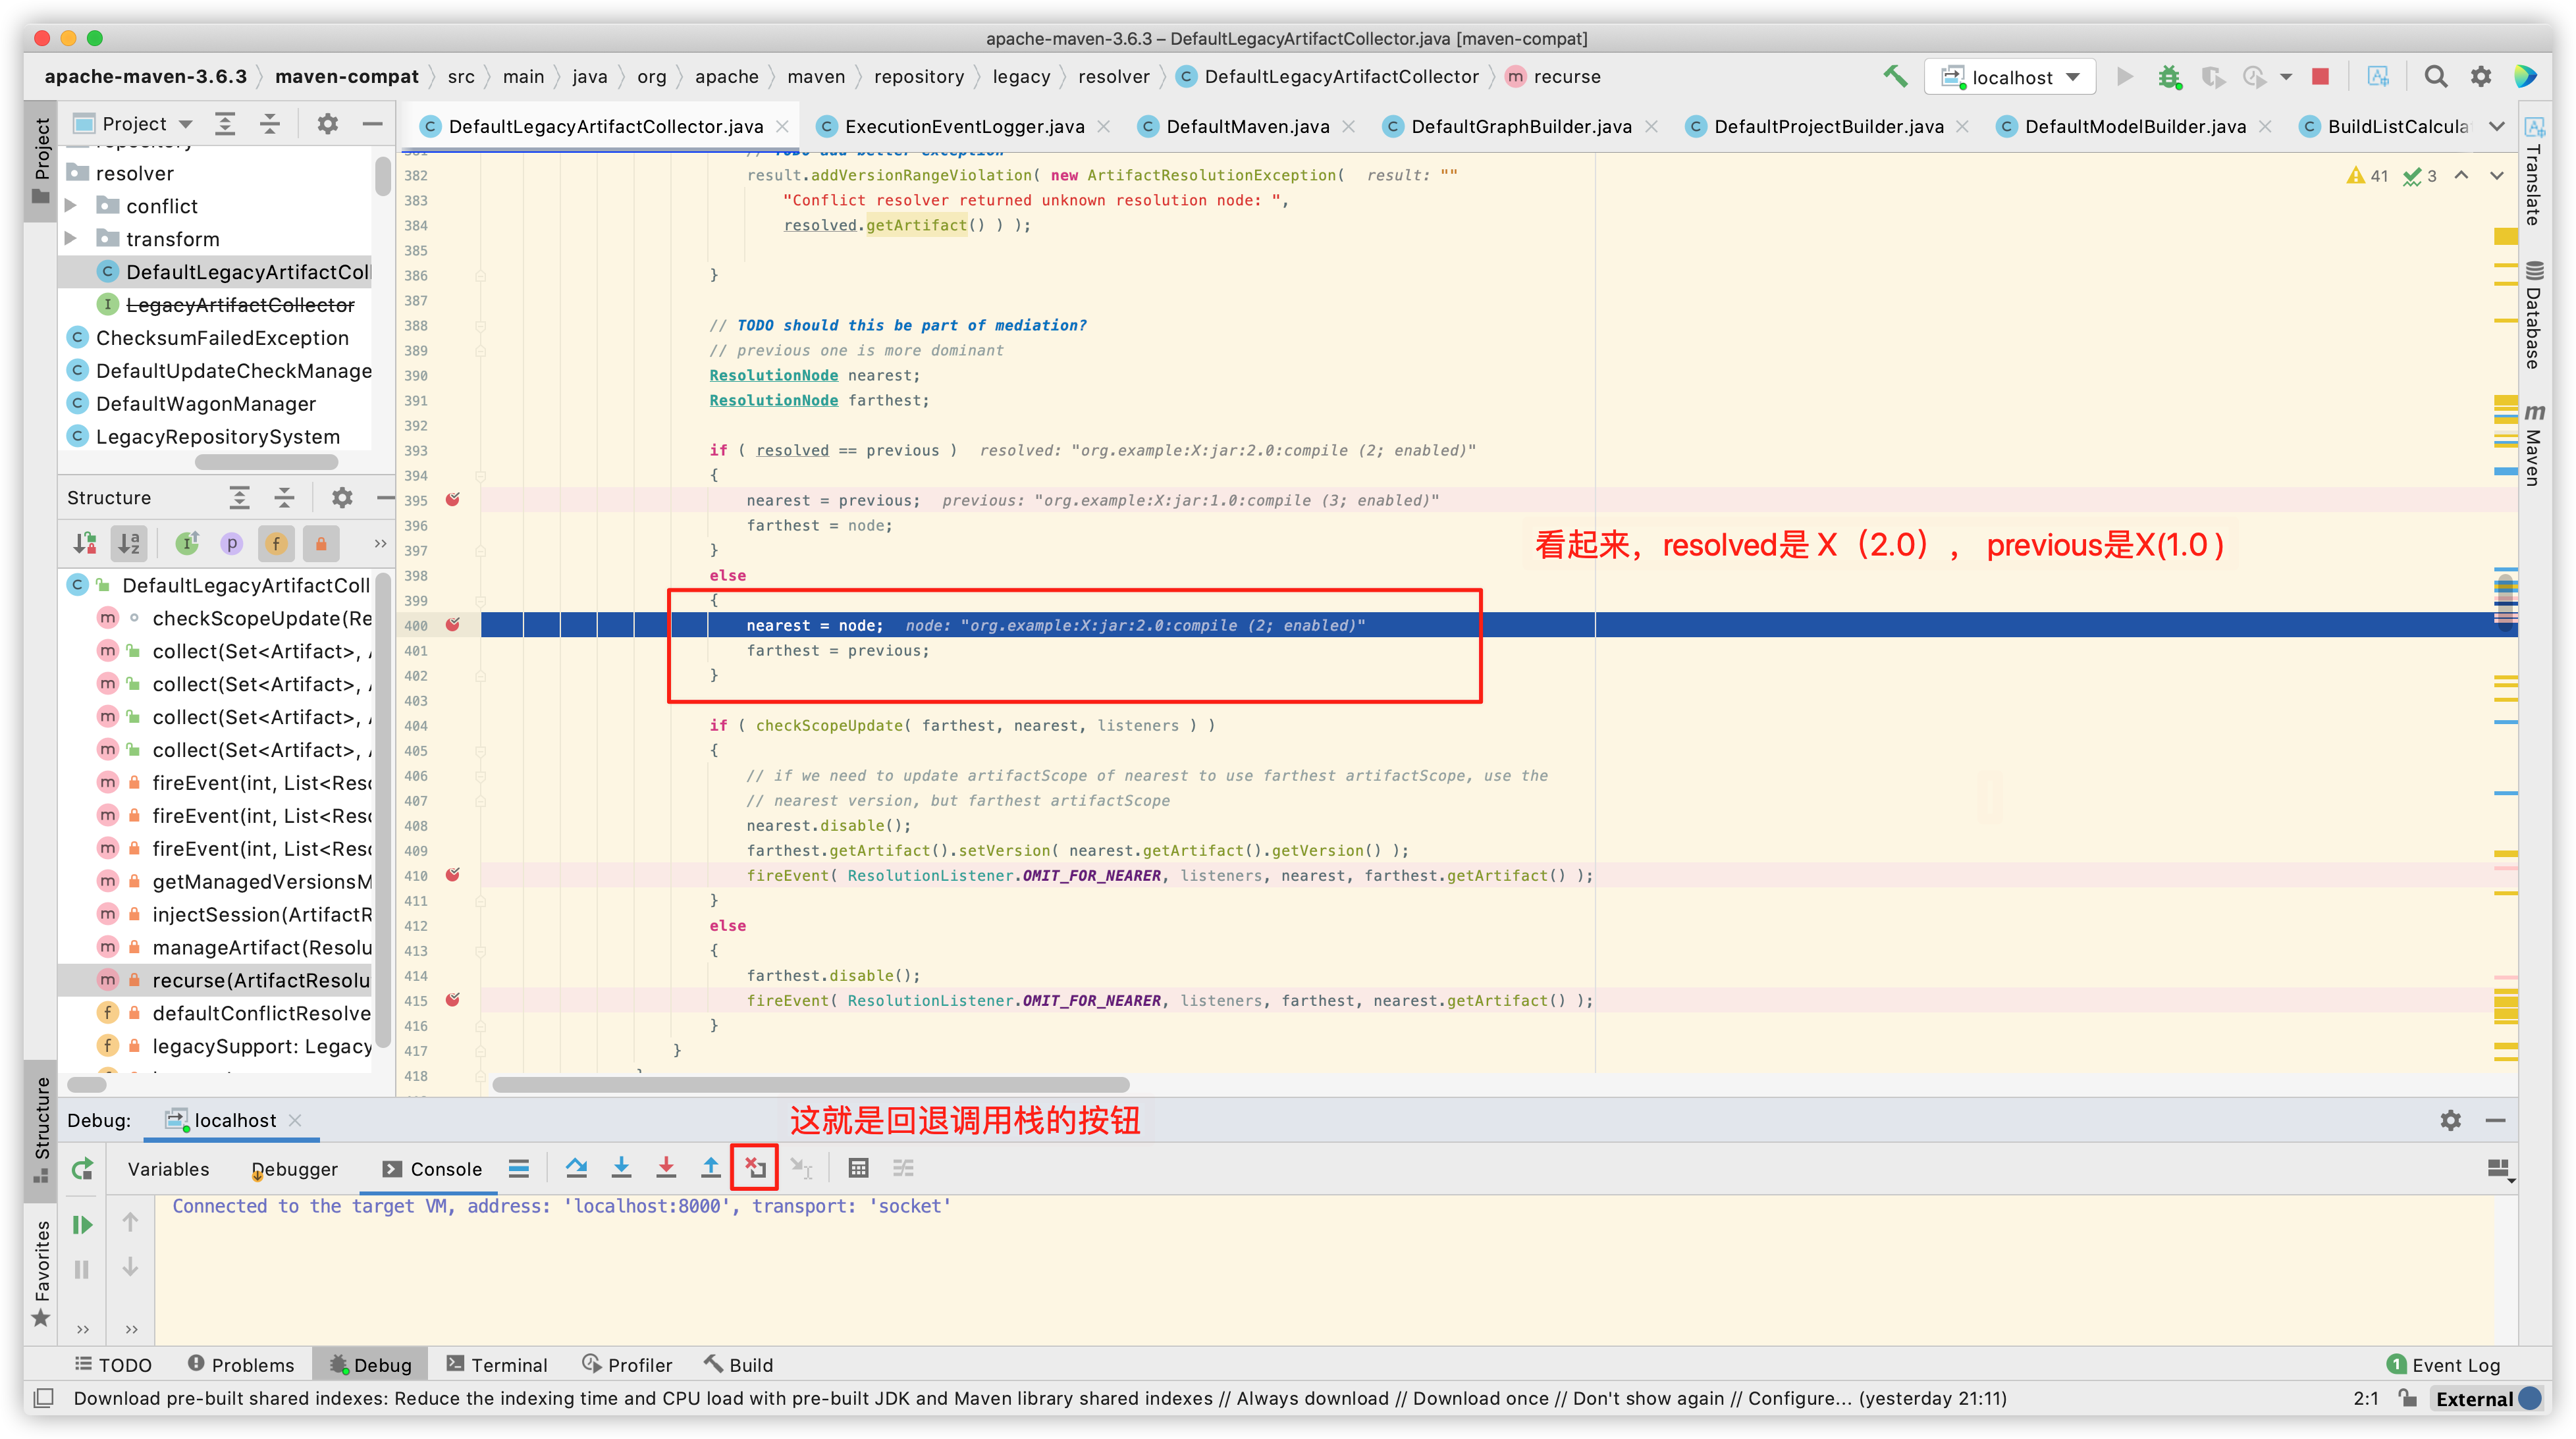
Task: Click Collapse All in Project panel
Action: click(270, 124)
